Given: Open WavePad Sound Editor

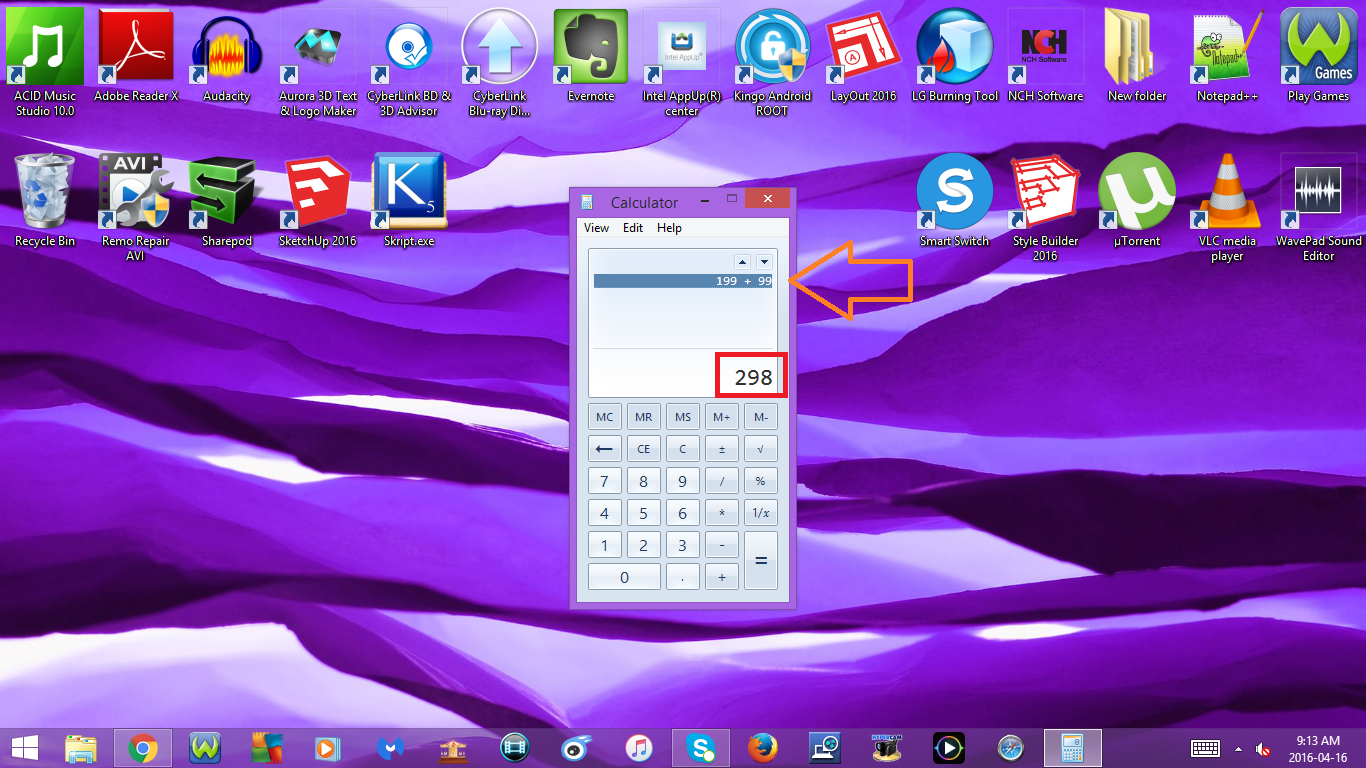Looking at the screenshot, I should 1317,190.
